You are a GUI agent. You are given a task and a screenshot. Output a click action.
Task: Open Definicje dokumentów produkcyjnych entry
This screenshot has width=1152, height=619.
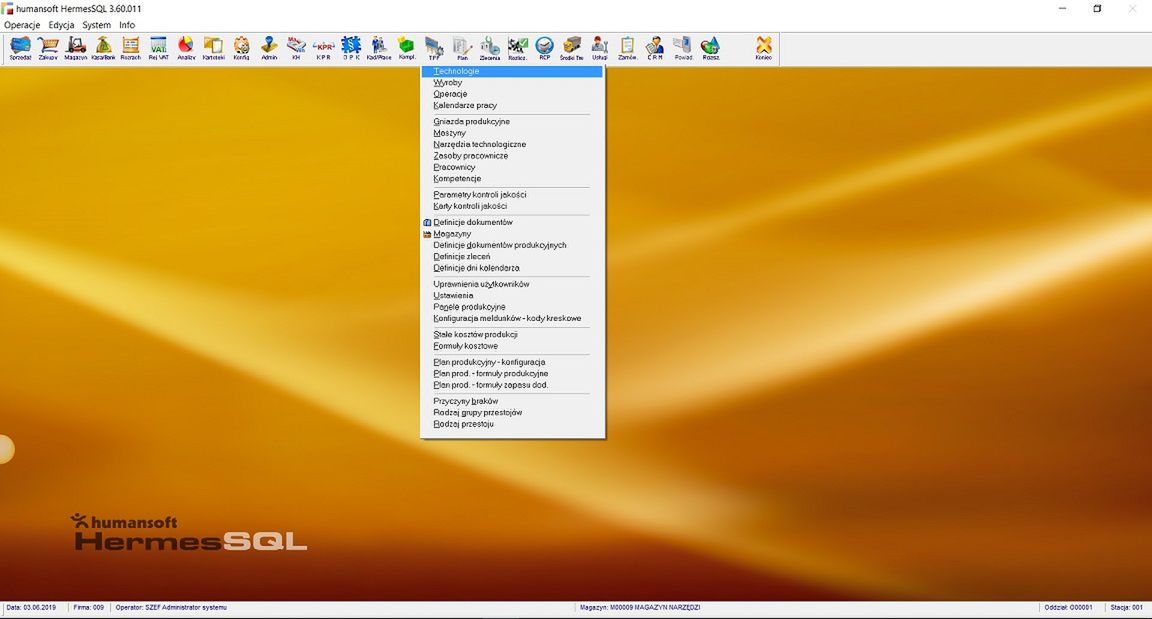[x=512, y=245]
